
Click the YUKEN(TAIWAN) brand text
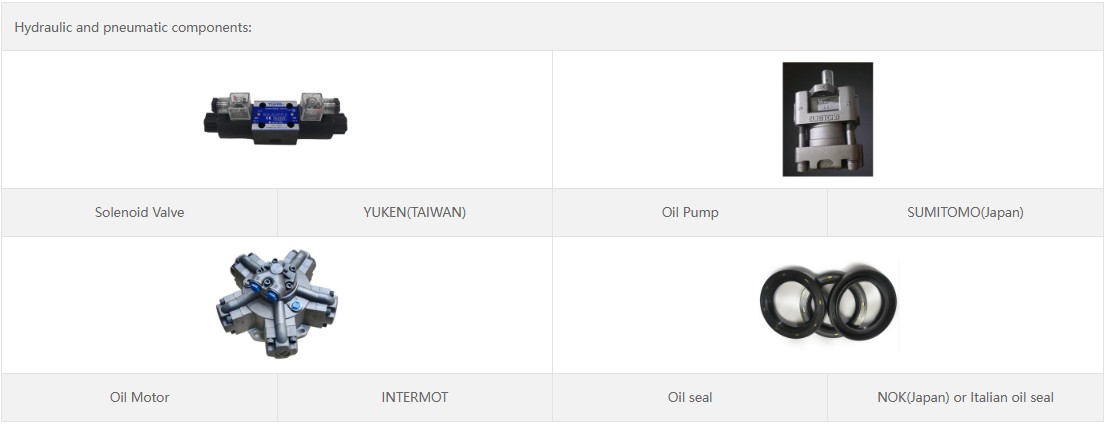414,212
